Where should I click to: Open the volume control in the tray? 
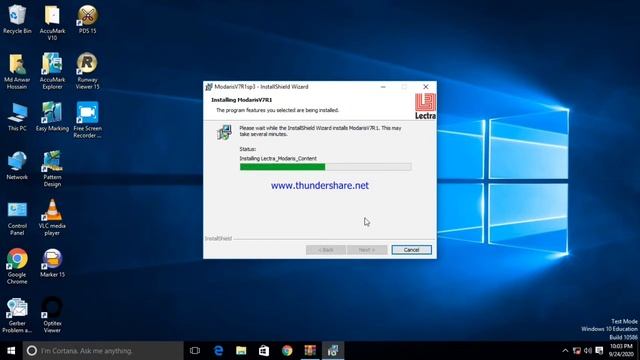(588, 351)
